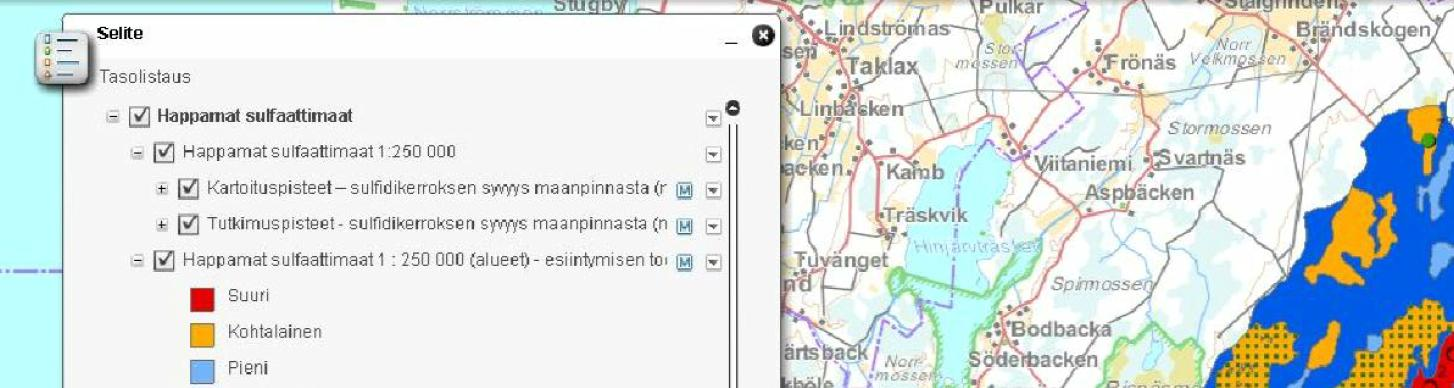This screenshot has width=1454, height=388.
Task: Open metadata icon for Tutkimuspisteet layer
Action: [685, 227]
